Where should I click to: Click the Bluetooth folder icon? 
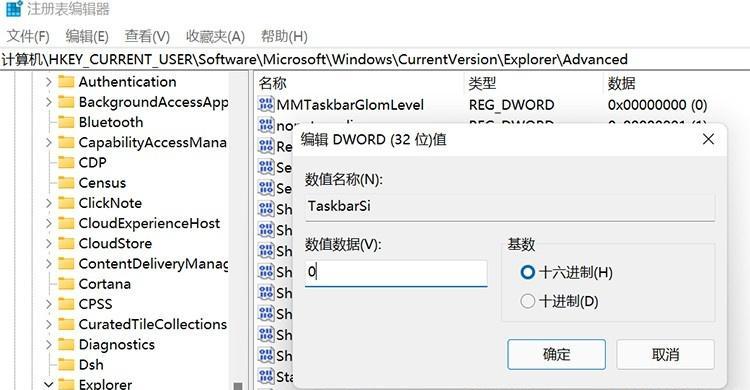click(x=66, y=122)
